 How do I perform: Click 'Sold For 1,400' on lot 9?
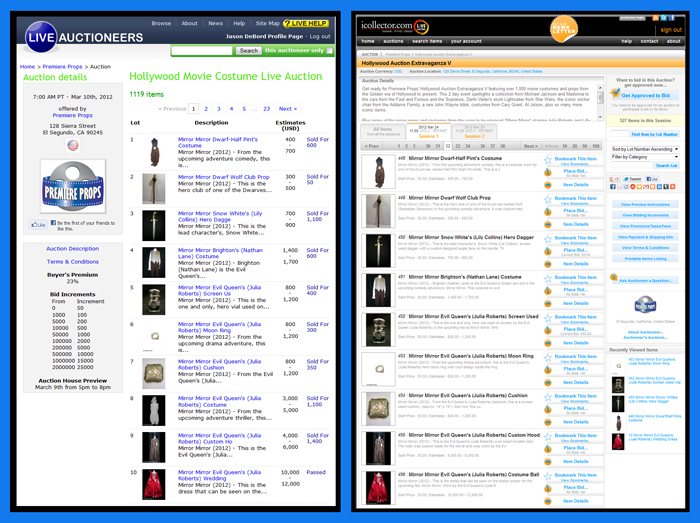(317, 438)
